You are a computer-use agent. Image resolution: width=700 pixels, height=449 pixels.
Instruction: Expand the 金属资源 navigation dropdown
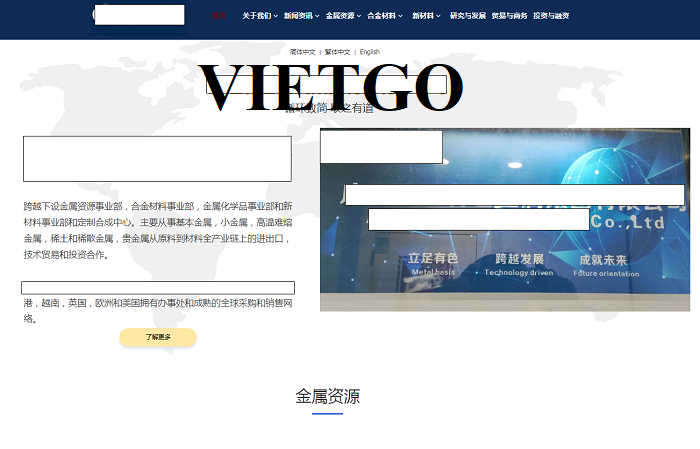pos(343,16)
